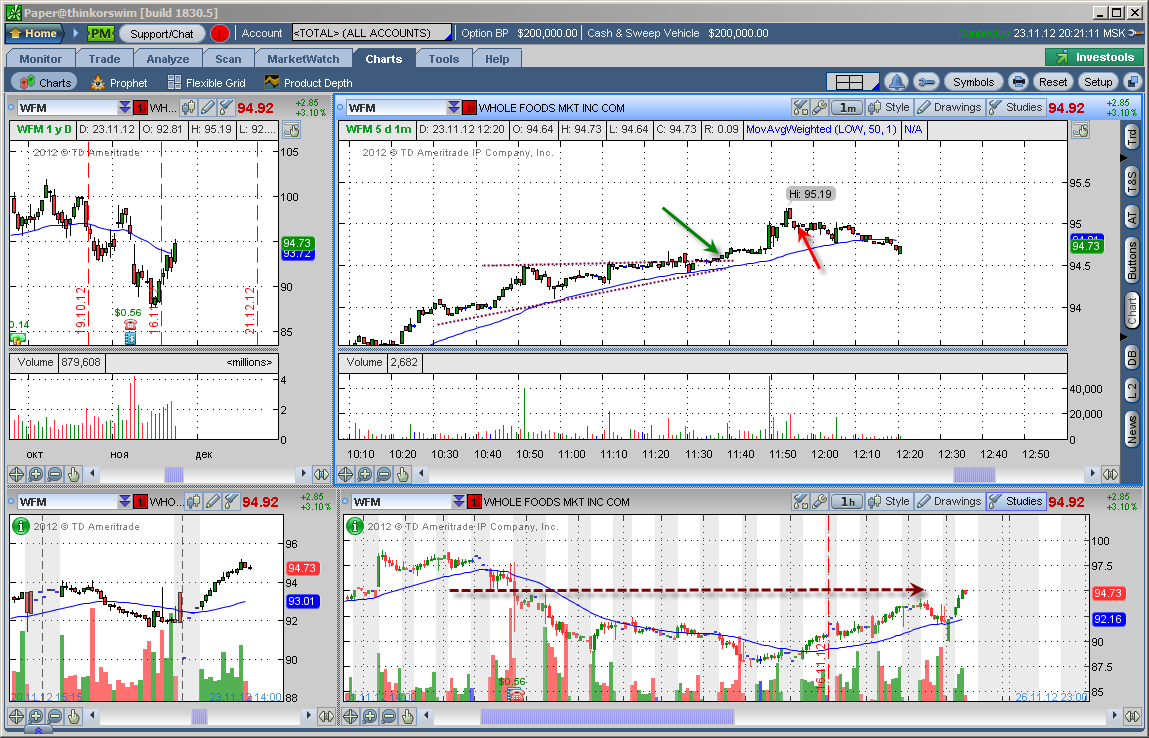Viewport: 1149px width, 738px height.
Task: Zoom out on the 1m chart
Action: (383, 474)
